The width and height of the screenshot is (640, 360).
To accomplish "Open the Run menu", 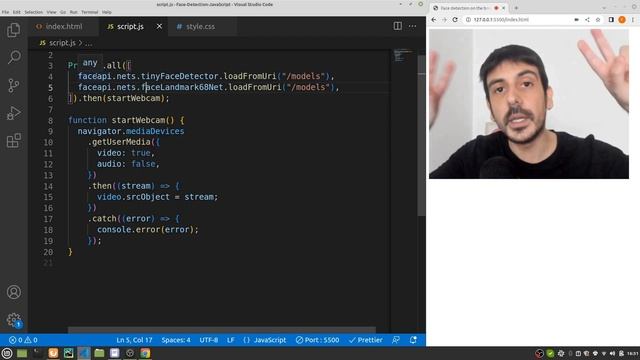I will [73, 12].
